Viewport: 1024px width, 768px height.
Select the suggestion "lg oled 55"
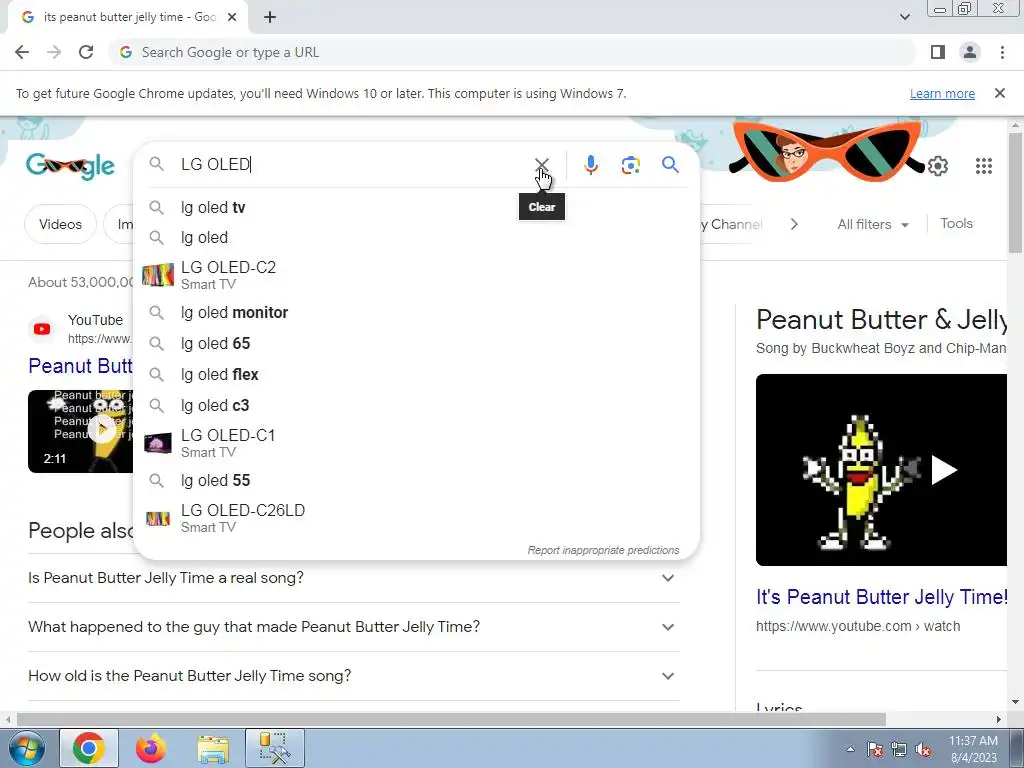(416, 481)
